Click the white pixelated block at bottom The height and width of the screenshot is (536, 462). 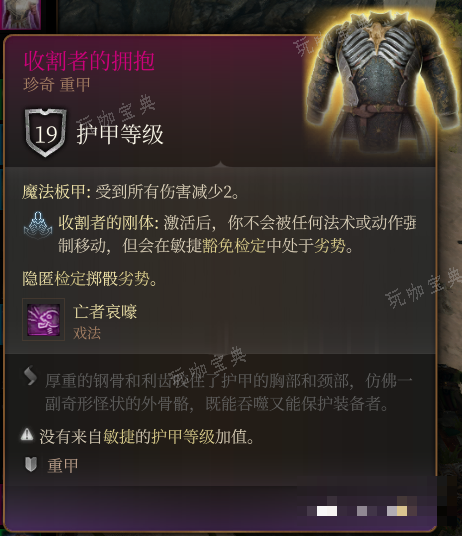point(327,511)
